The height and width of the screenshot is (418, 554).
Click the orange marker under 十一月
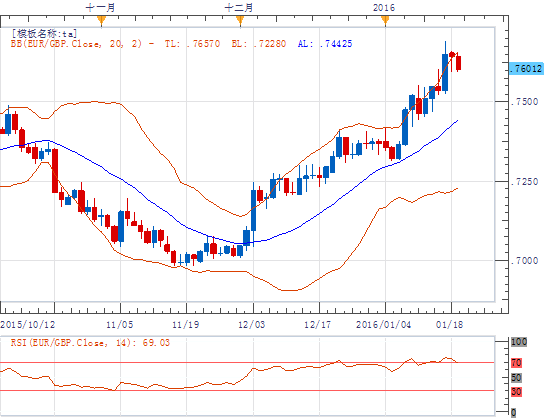tap(101, 20)
